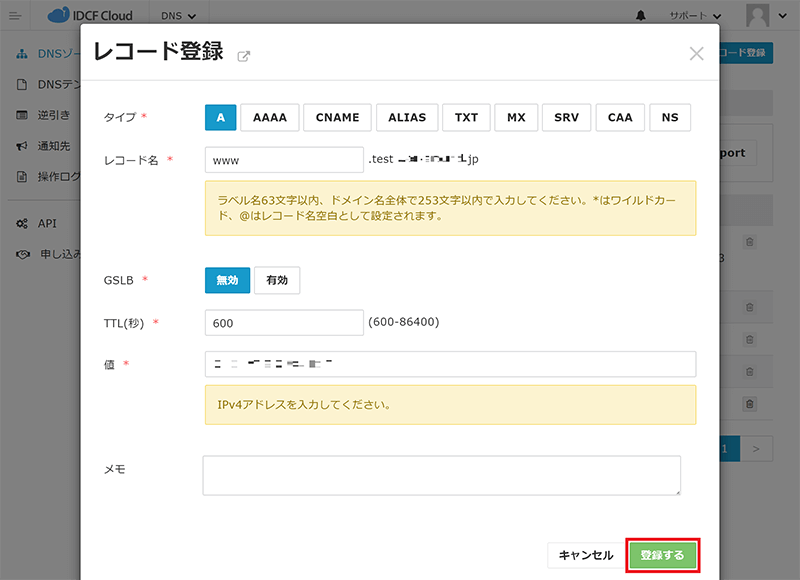The width and height of the screenshot is (800, 580).
Task: Choose the TXT record type
Action: (466, 117)
